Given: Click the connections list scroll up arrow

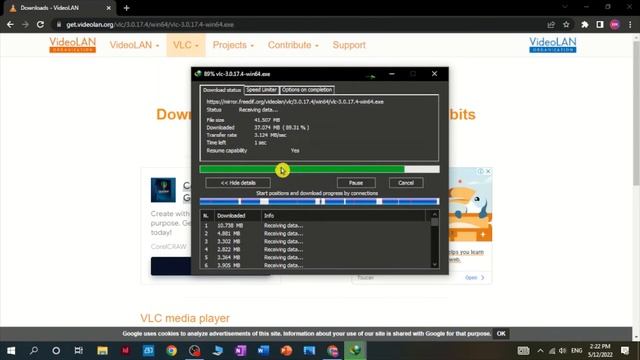Looking at the screenshot, I should (435, 214).
